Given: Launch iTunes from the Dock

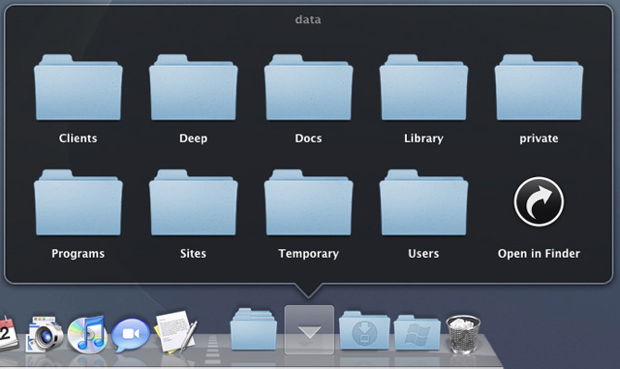Looking at the screenshot, I should coord(87,334).
